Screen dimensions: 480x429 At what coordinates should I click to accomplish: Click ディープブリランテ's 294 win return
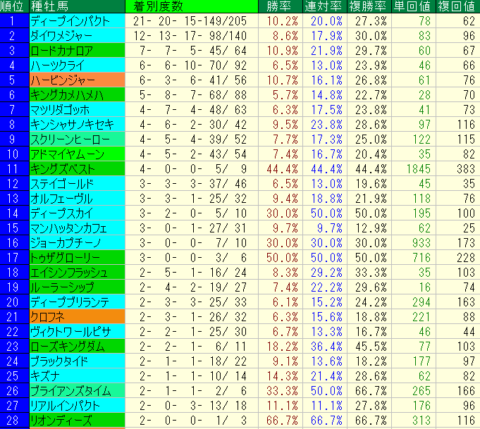422,302
